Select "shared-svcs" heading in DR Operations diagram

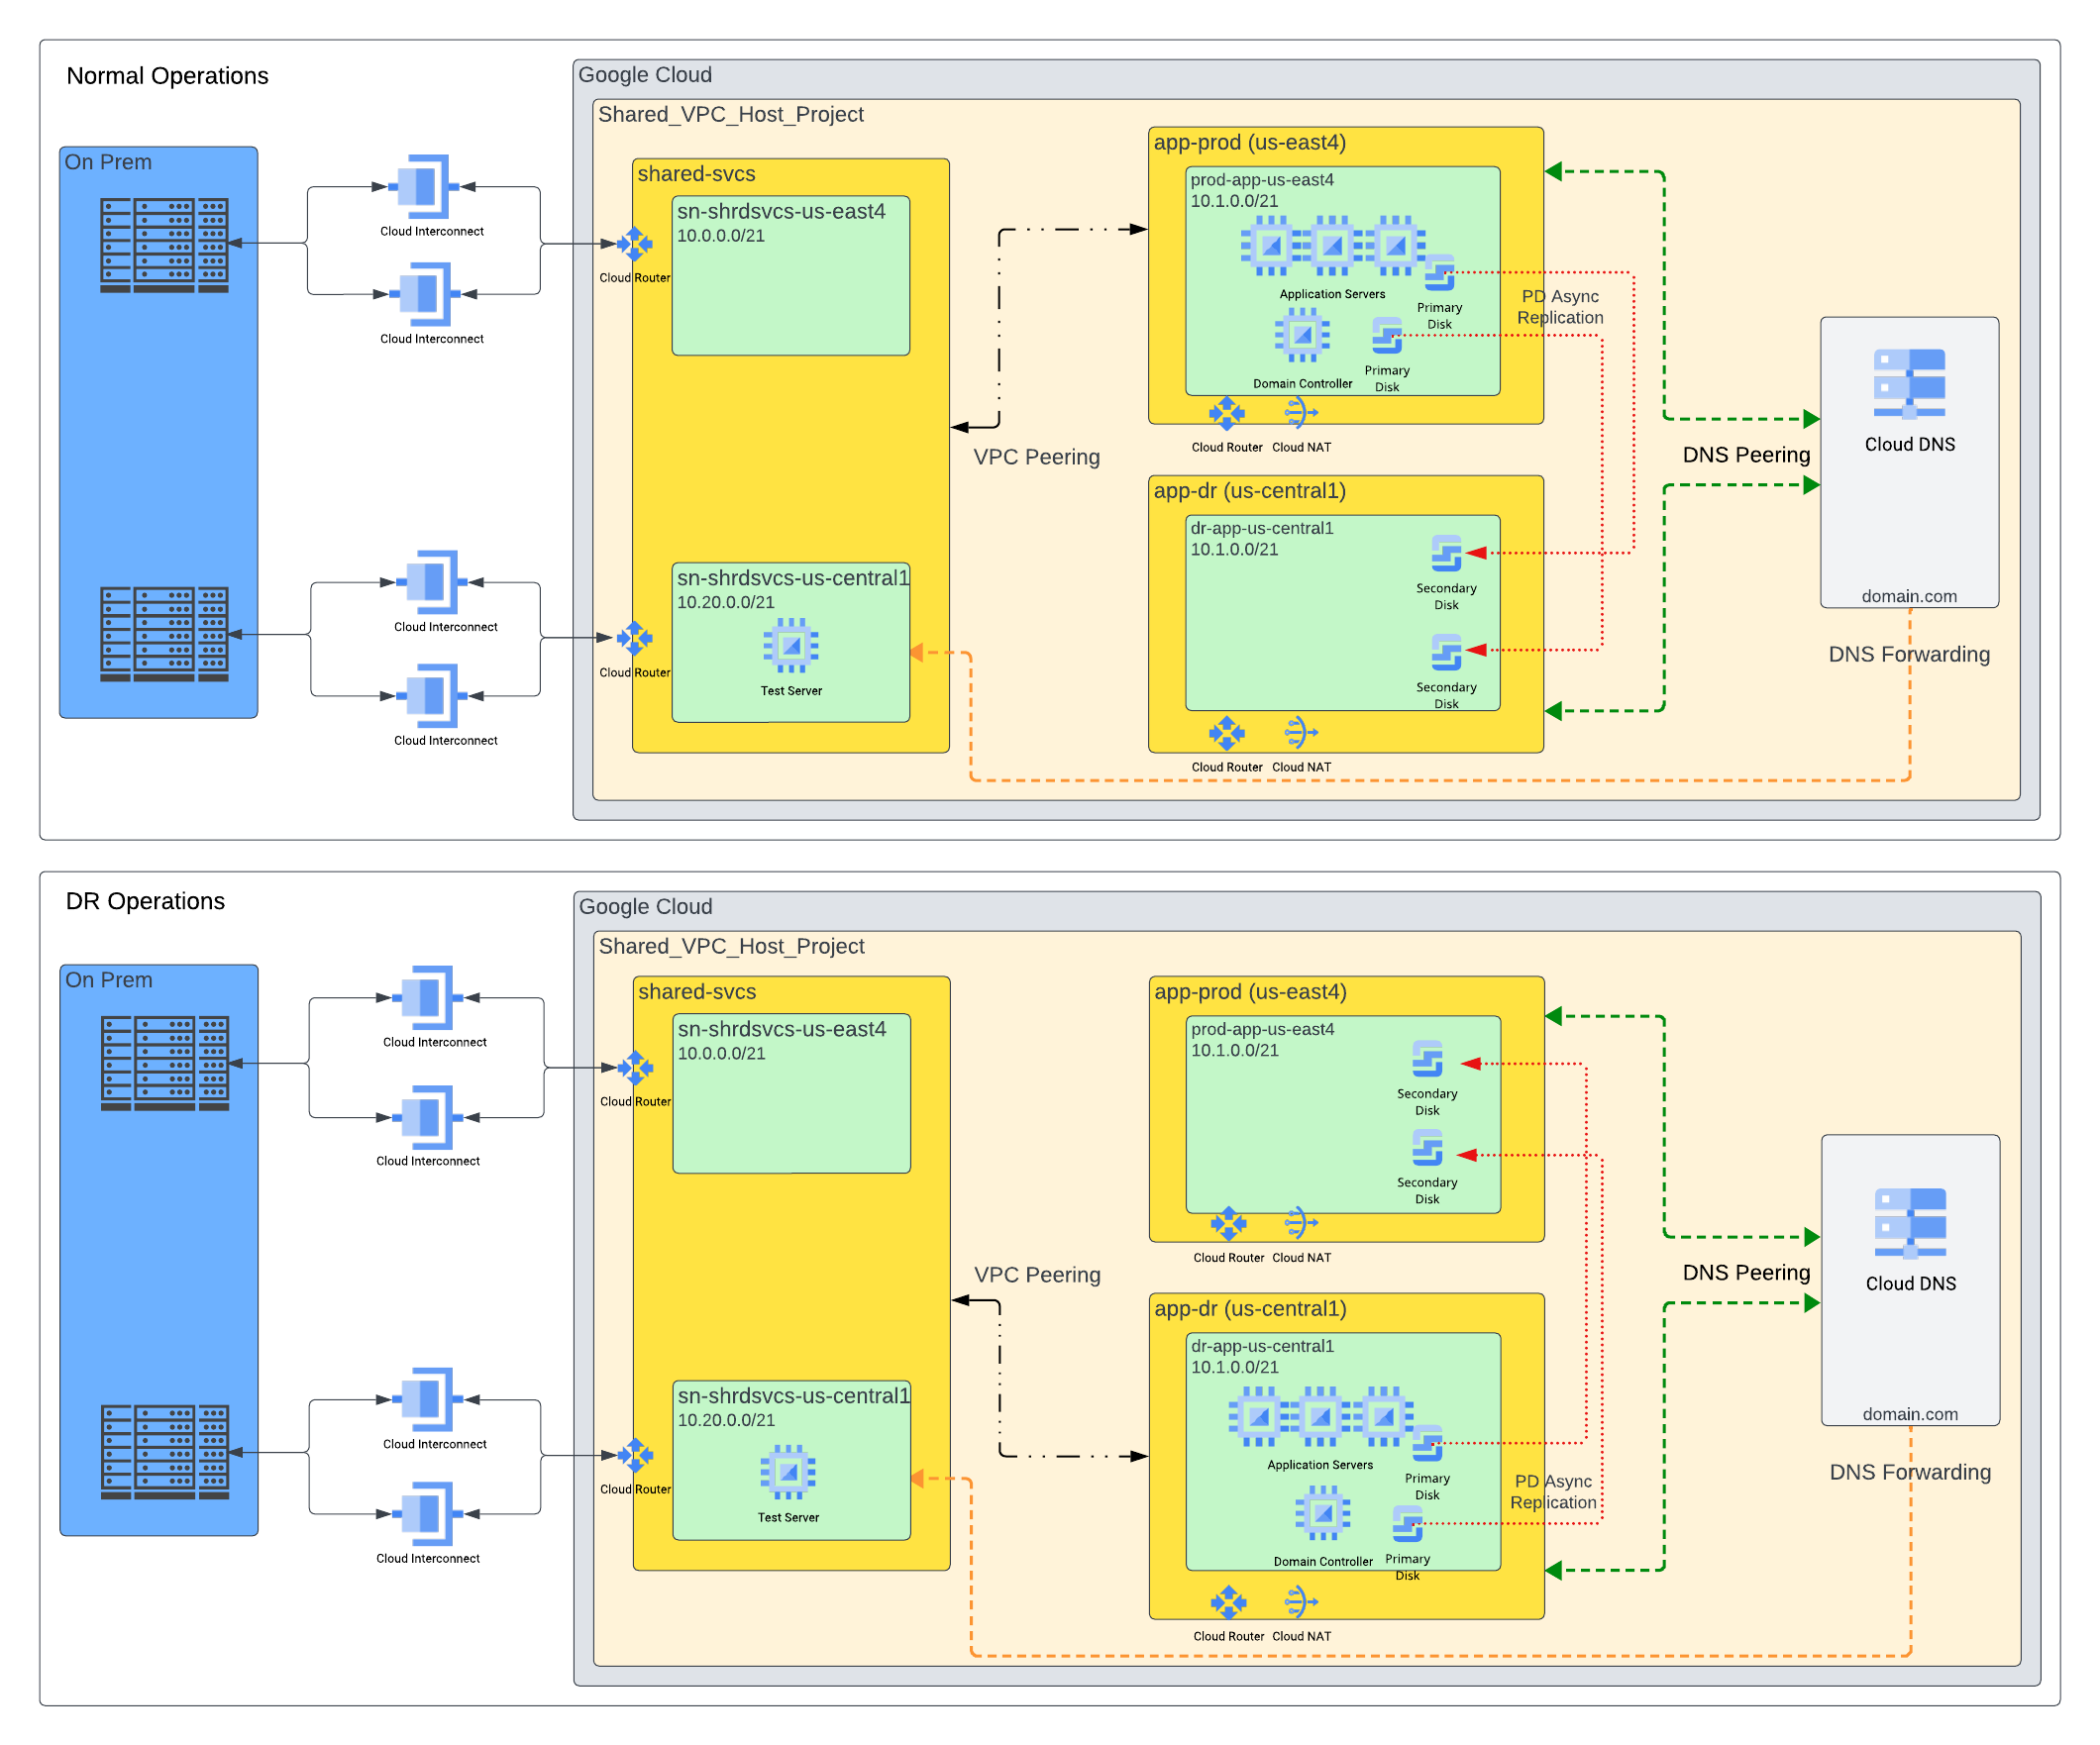pyautogui.click(x=697, y=992)
